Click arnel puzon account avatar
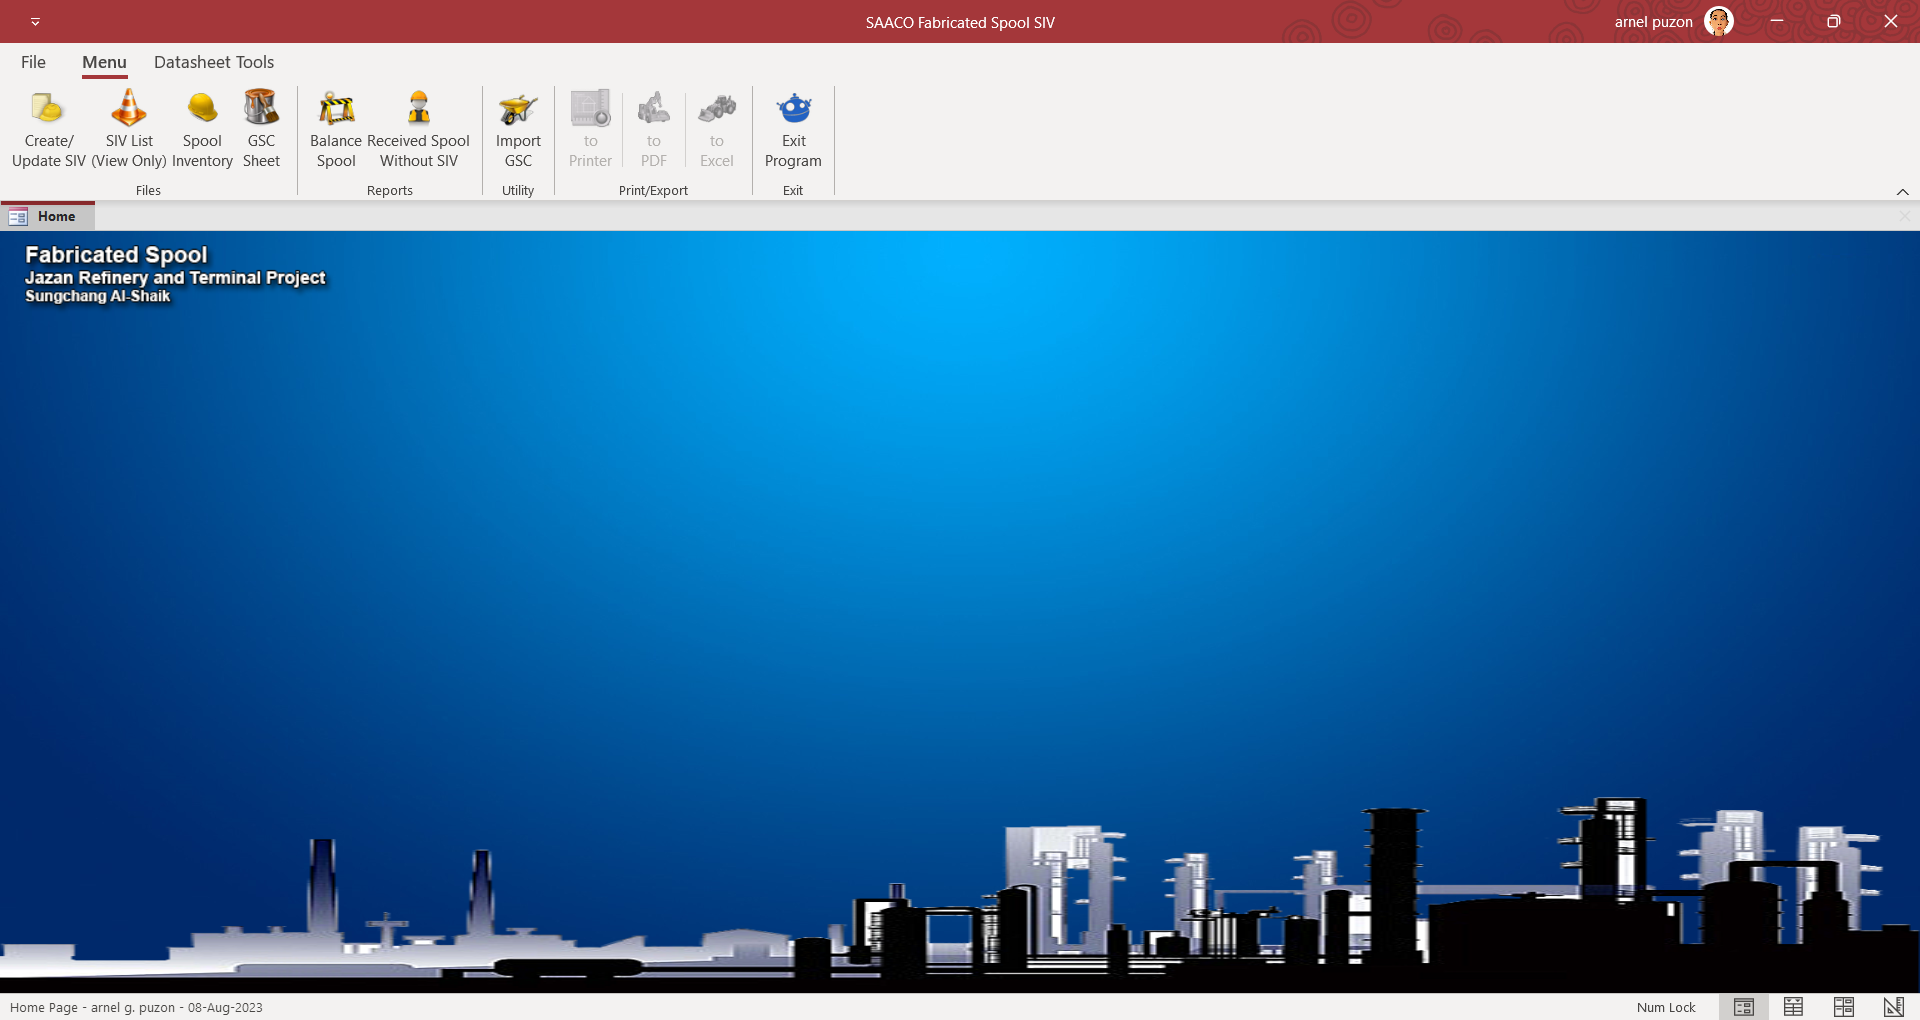Image resolution: width=1920 pixels, height=1020 pixels. (x=1718, y=21)
